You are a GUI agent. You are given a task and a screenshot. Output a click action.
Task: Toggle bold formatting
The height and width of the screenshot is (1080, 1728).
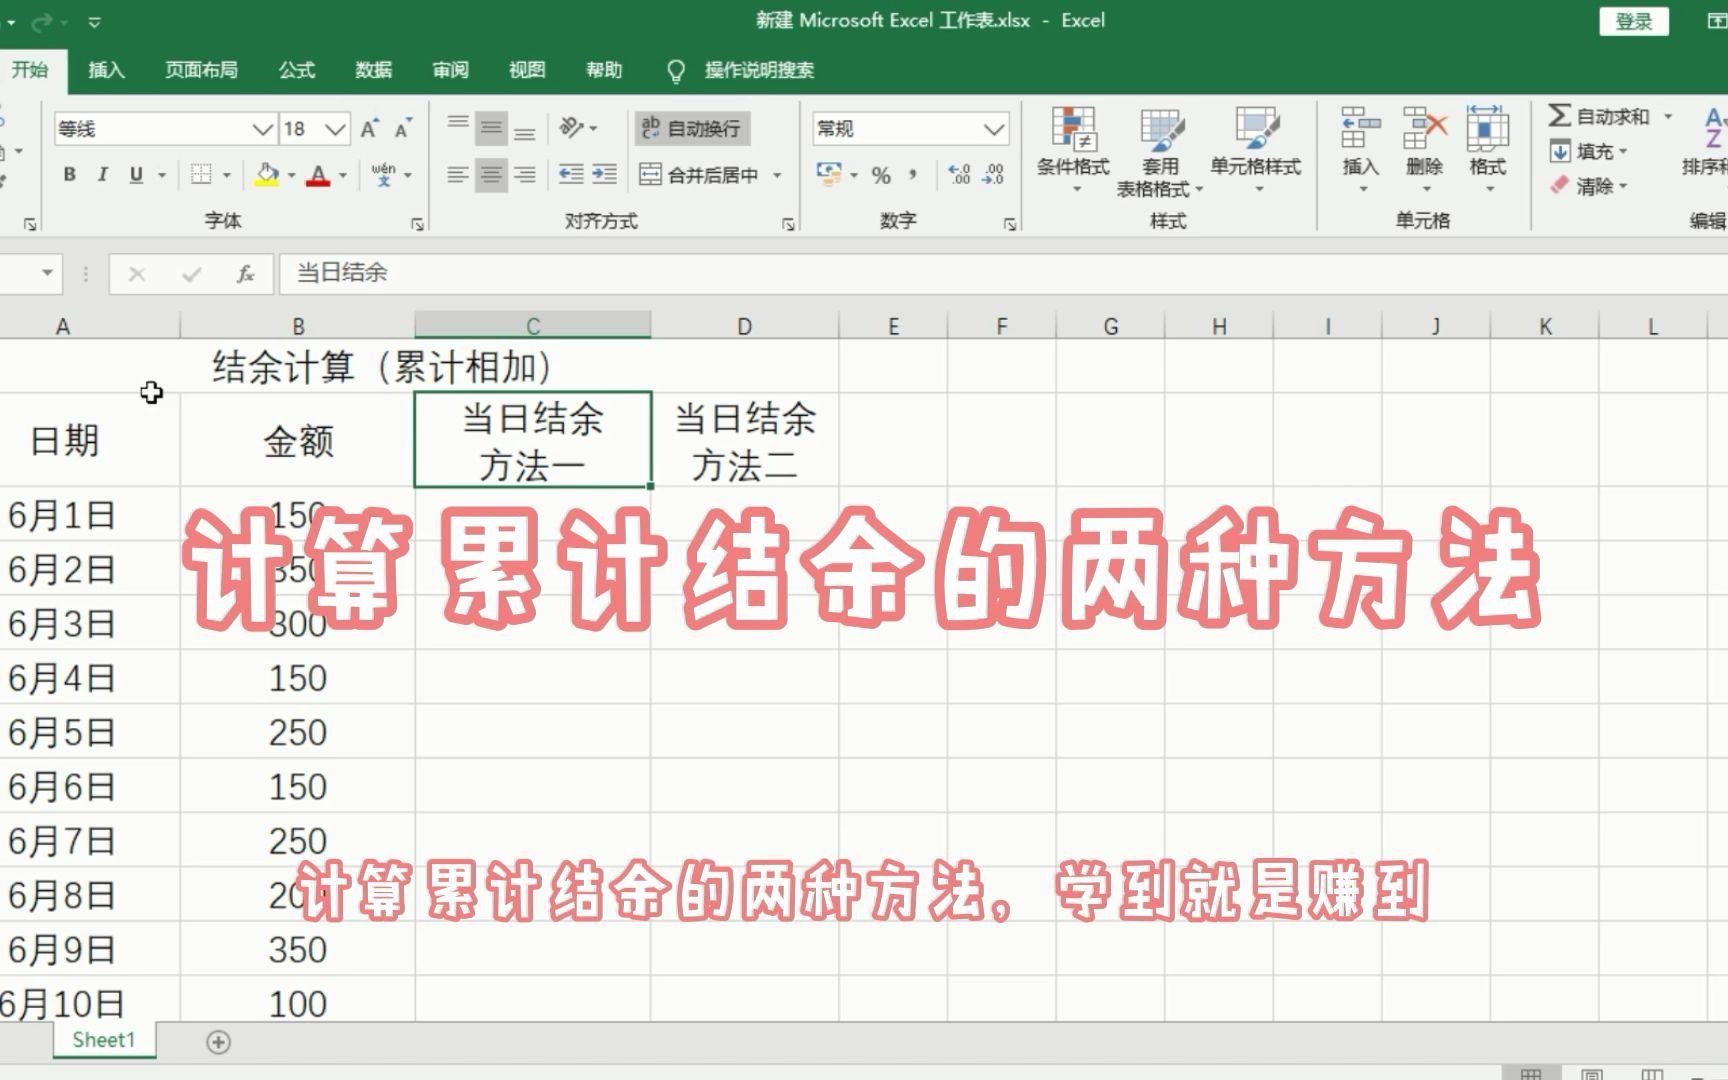pyautogui.click(x=69, y=175)
